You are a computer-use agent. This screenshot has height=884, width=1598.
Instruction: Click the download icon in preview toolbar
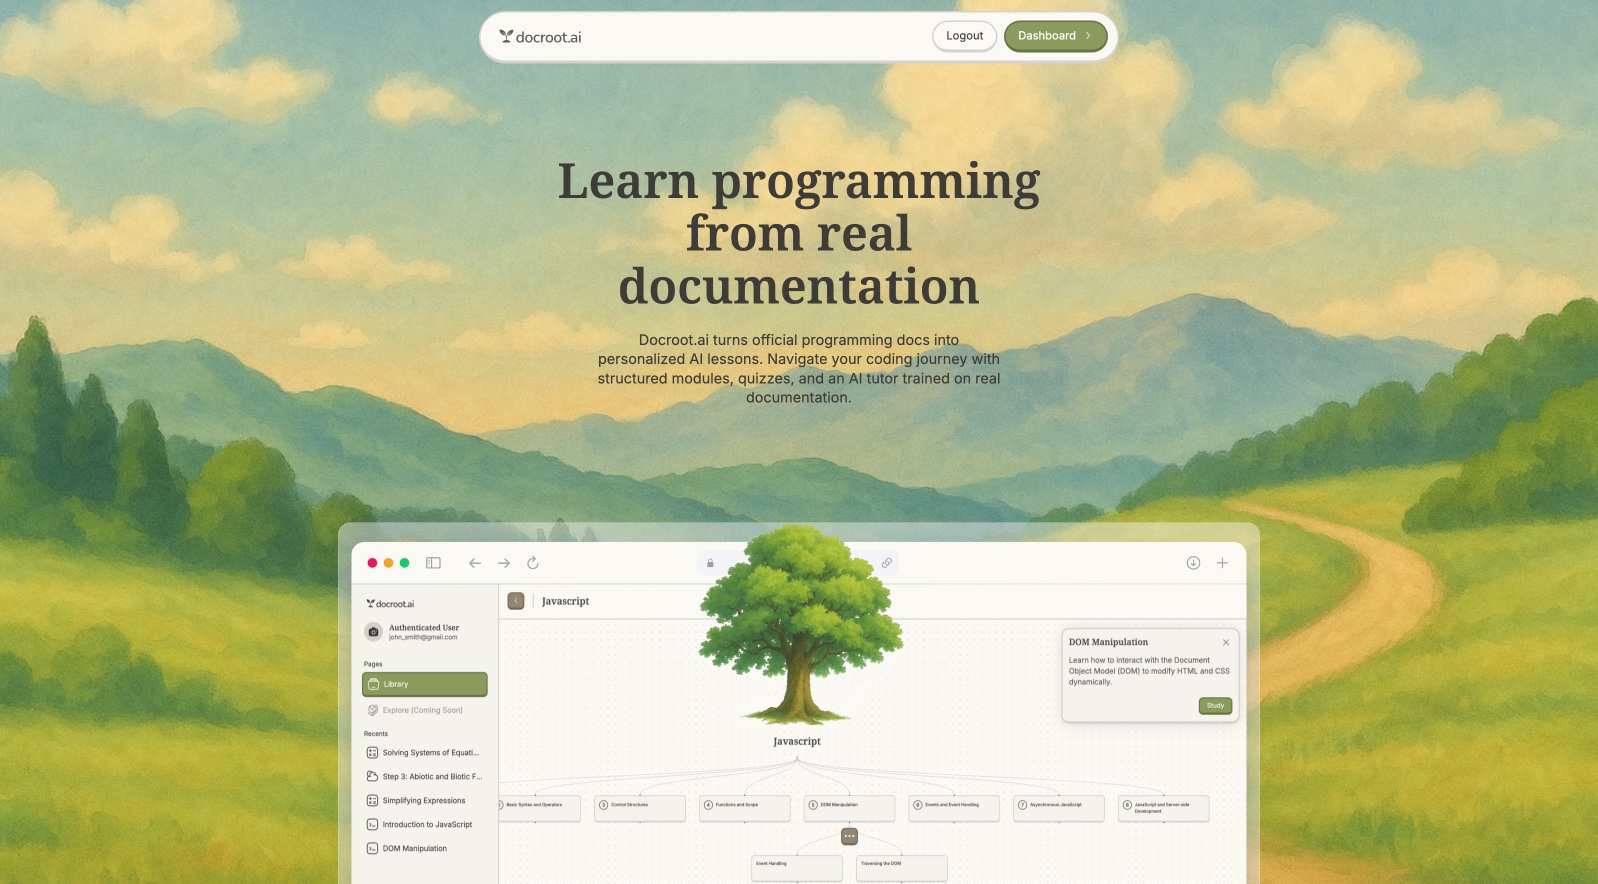(1193, 563)
